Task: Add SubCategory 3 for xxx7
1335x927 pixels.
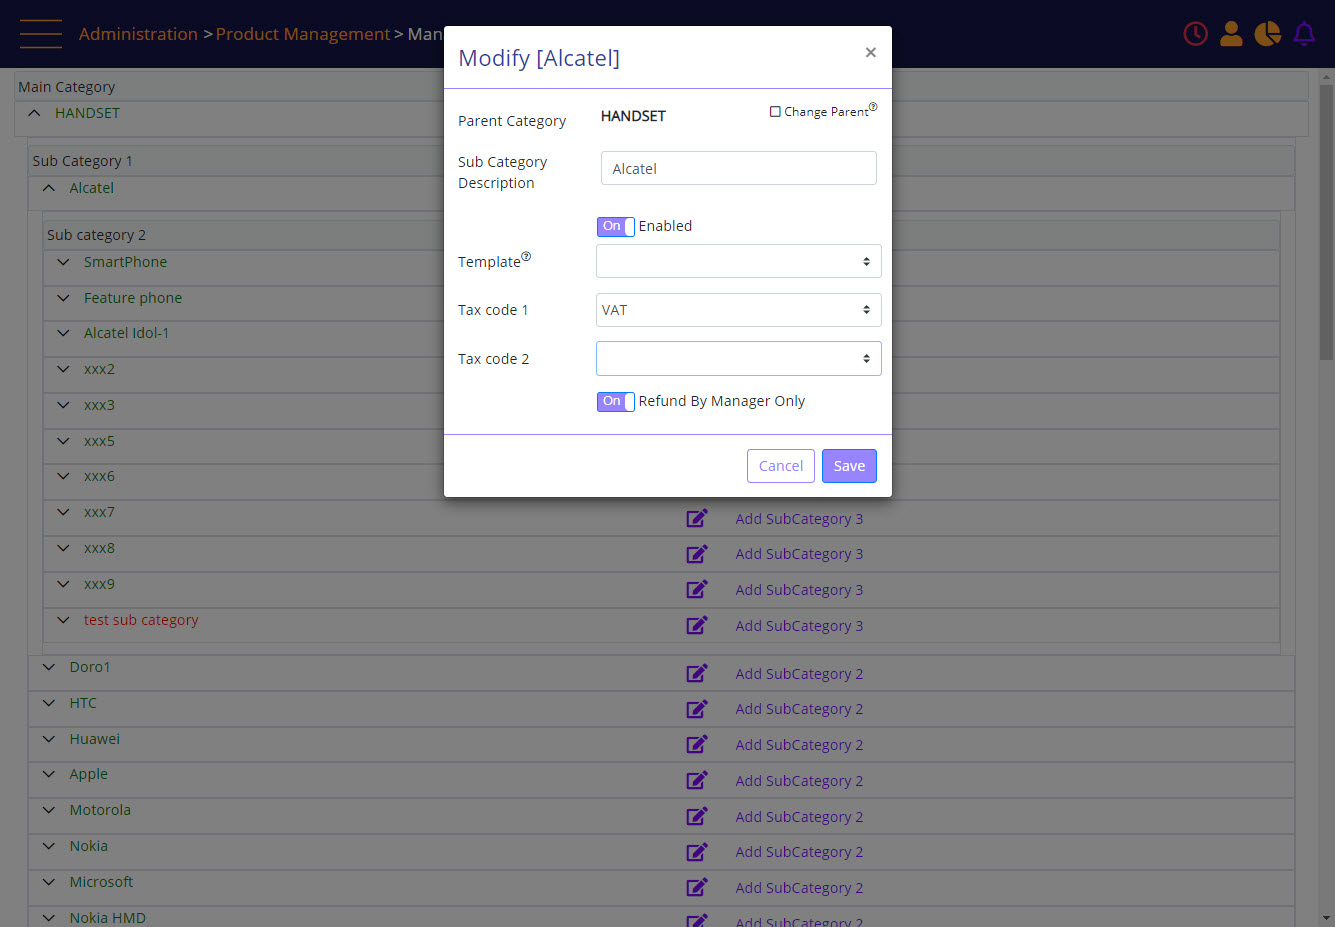Action: pos(799,519)
